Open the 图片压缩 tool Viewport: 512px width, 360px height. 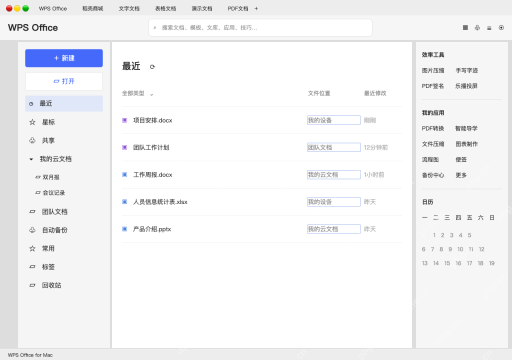(x=433, y=70)
